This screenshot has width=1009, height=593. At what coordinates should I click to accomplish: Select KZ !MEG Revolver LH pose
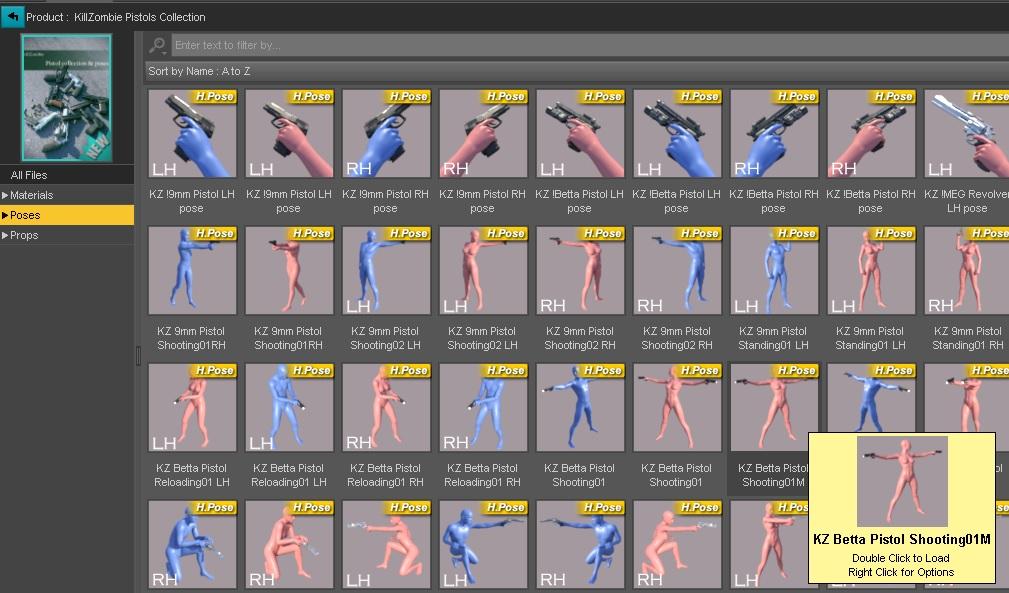[967, 133]
